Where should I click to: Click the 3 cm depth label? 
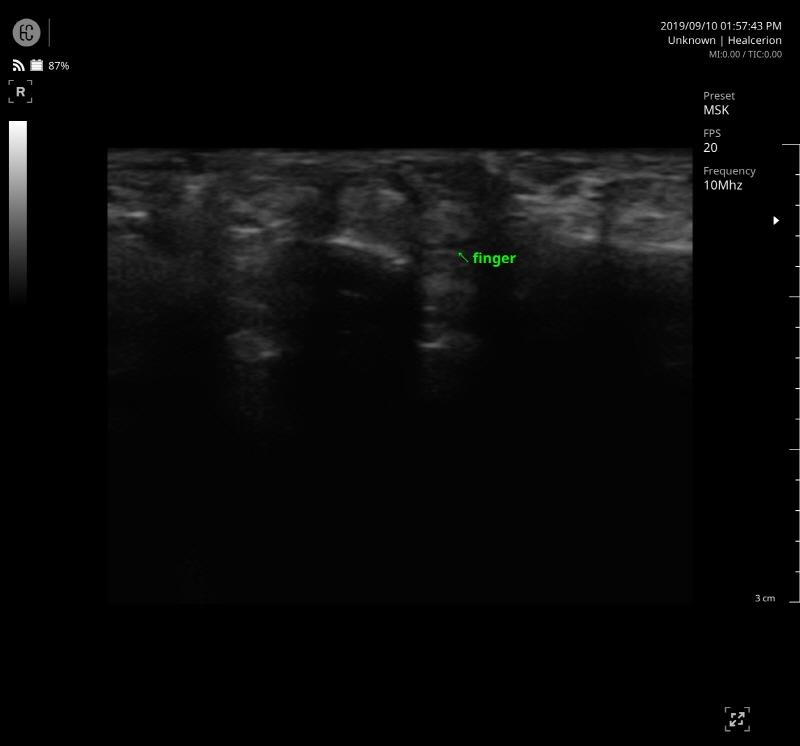coord(765,598)
